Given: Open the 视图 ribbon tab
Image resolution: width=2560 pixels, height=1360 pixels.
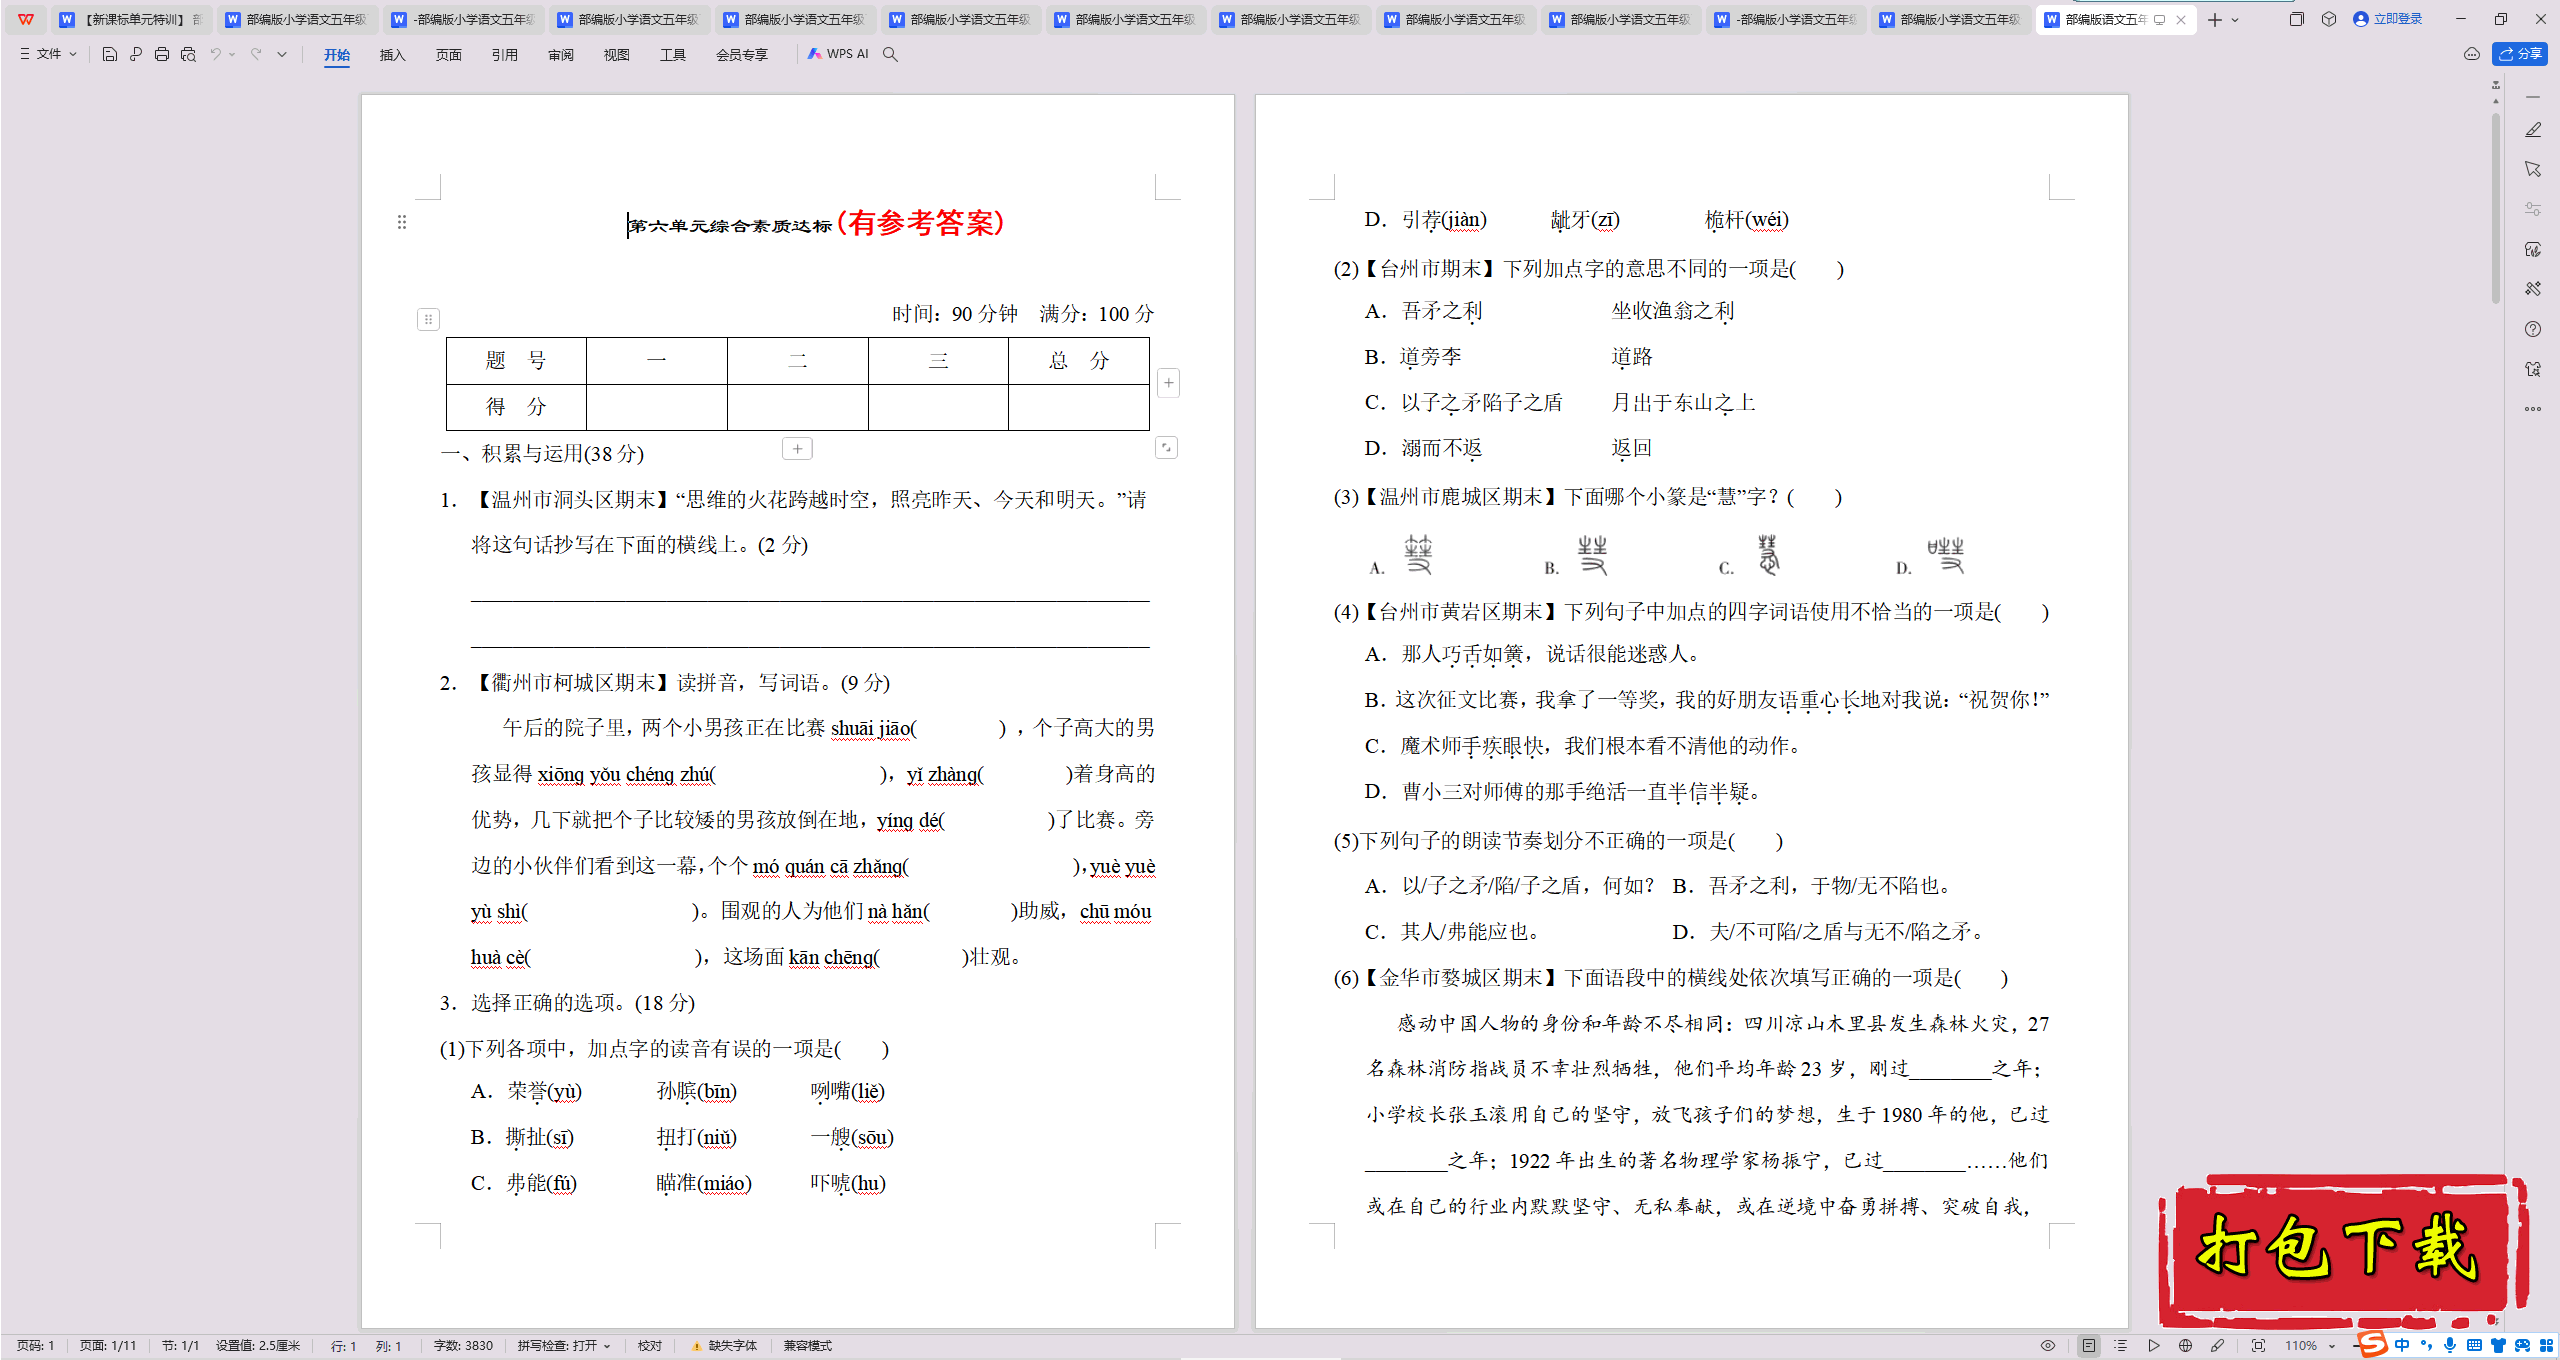Looking at the screenshot, I should coord(617,55).
